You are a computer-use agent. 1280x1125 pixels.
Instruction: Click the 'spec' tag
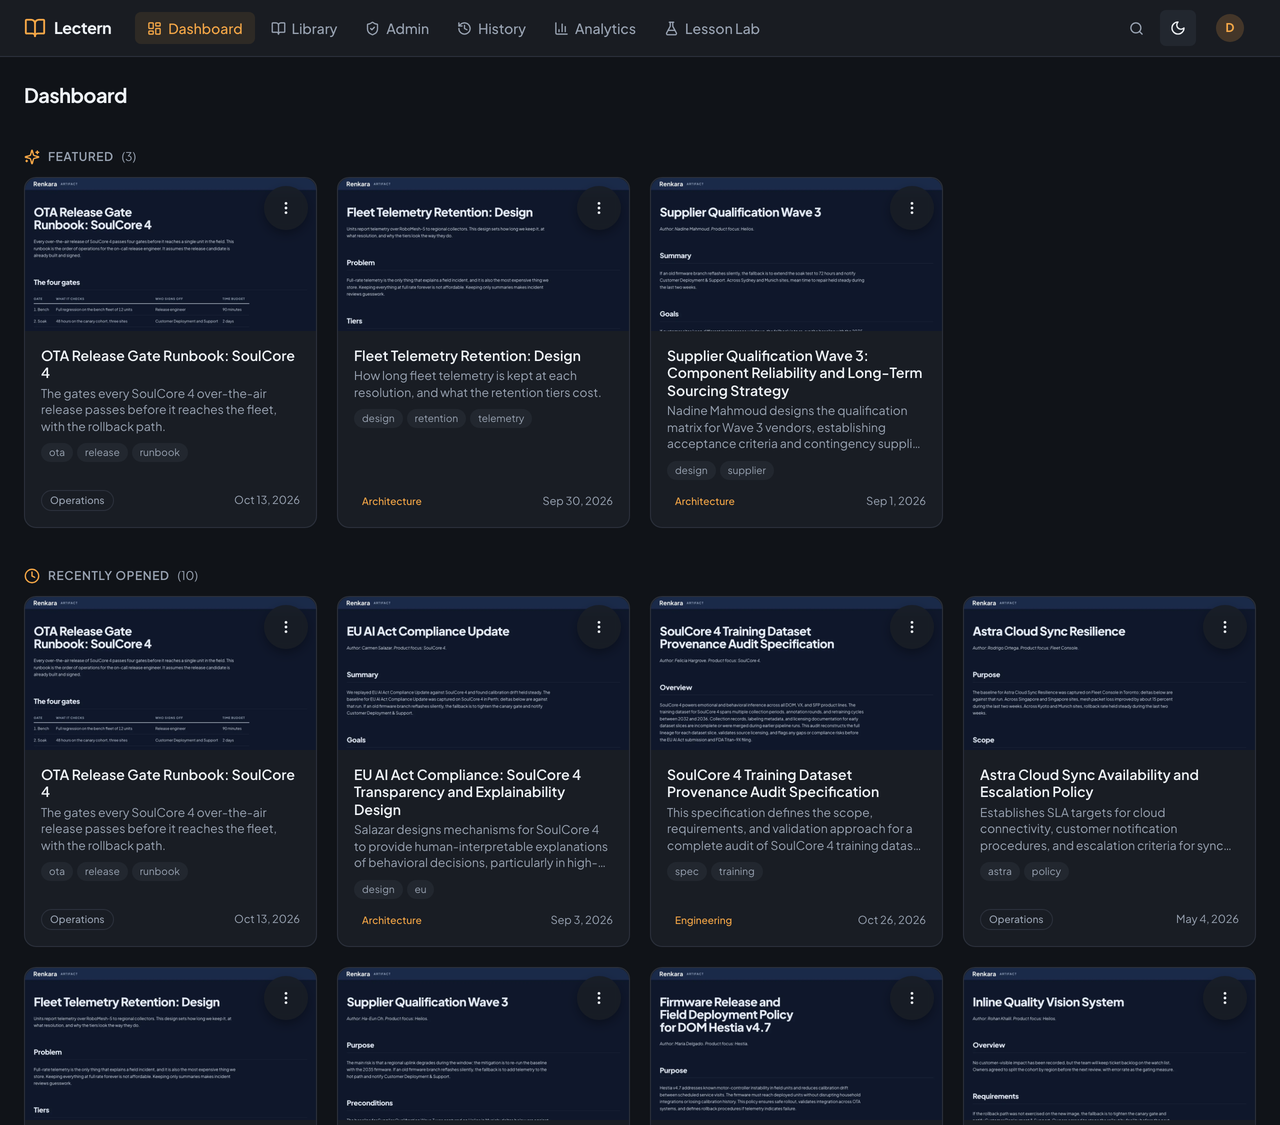click(x=687, y=872)
